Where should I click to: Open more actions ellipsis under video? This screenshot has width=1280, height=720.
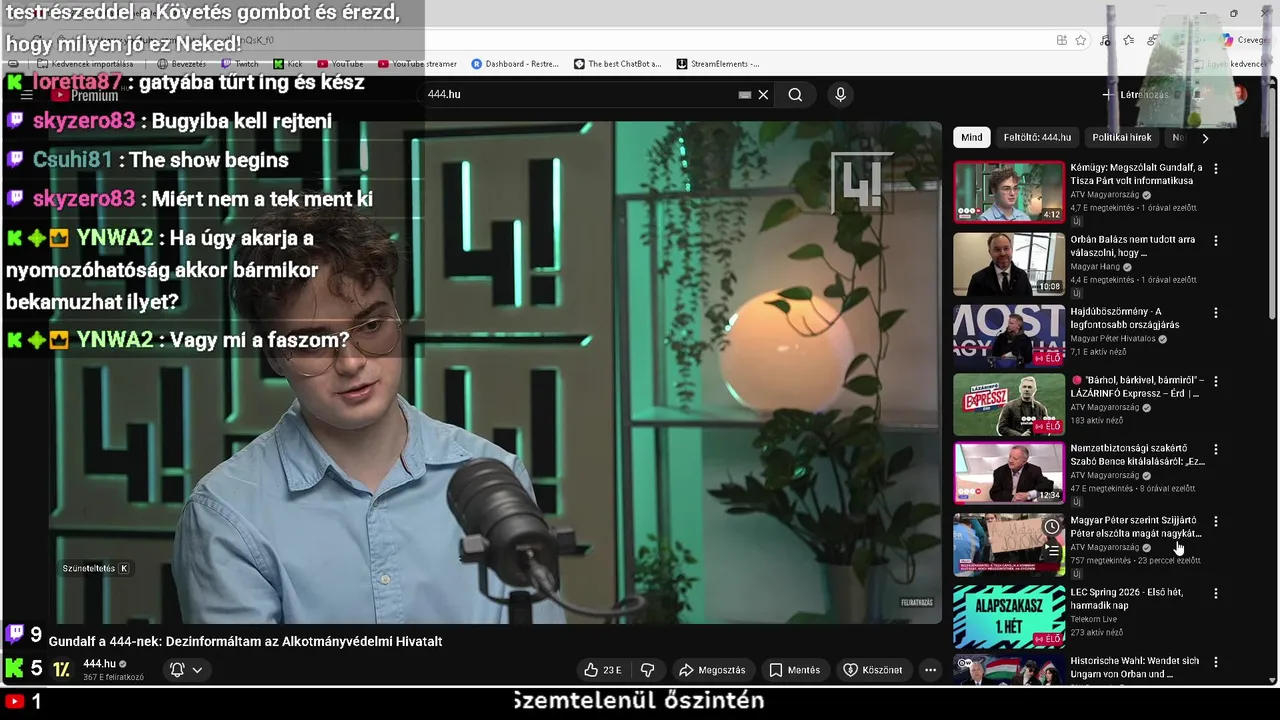930,670
